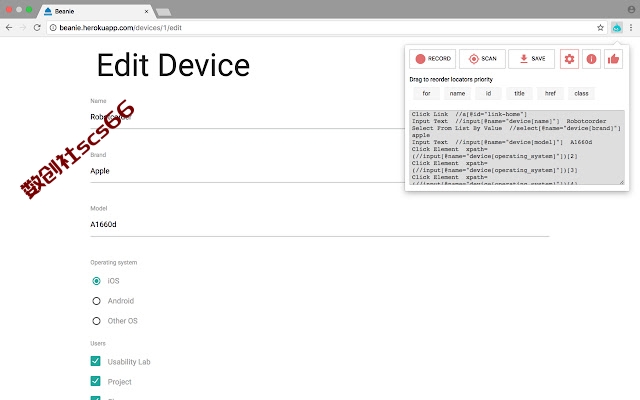
Task: Reload the page with the refresh icon
Action: tap(37, 28)
